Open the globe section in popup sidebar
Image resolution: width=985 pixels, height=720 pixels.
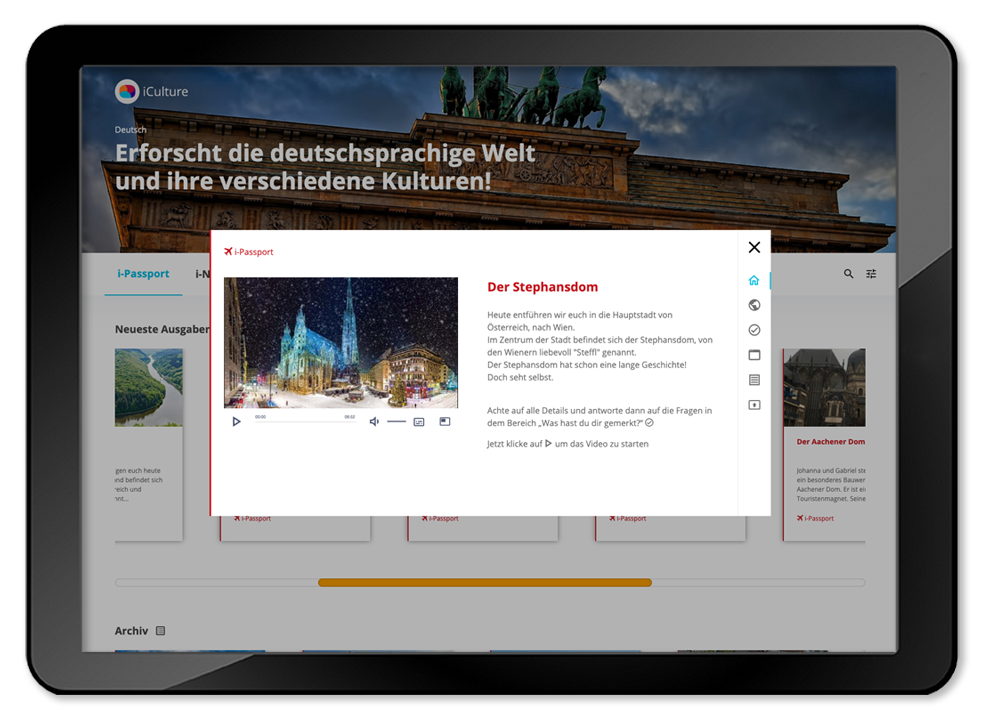click(754, 305)
